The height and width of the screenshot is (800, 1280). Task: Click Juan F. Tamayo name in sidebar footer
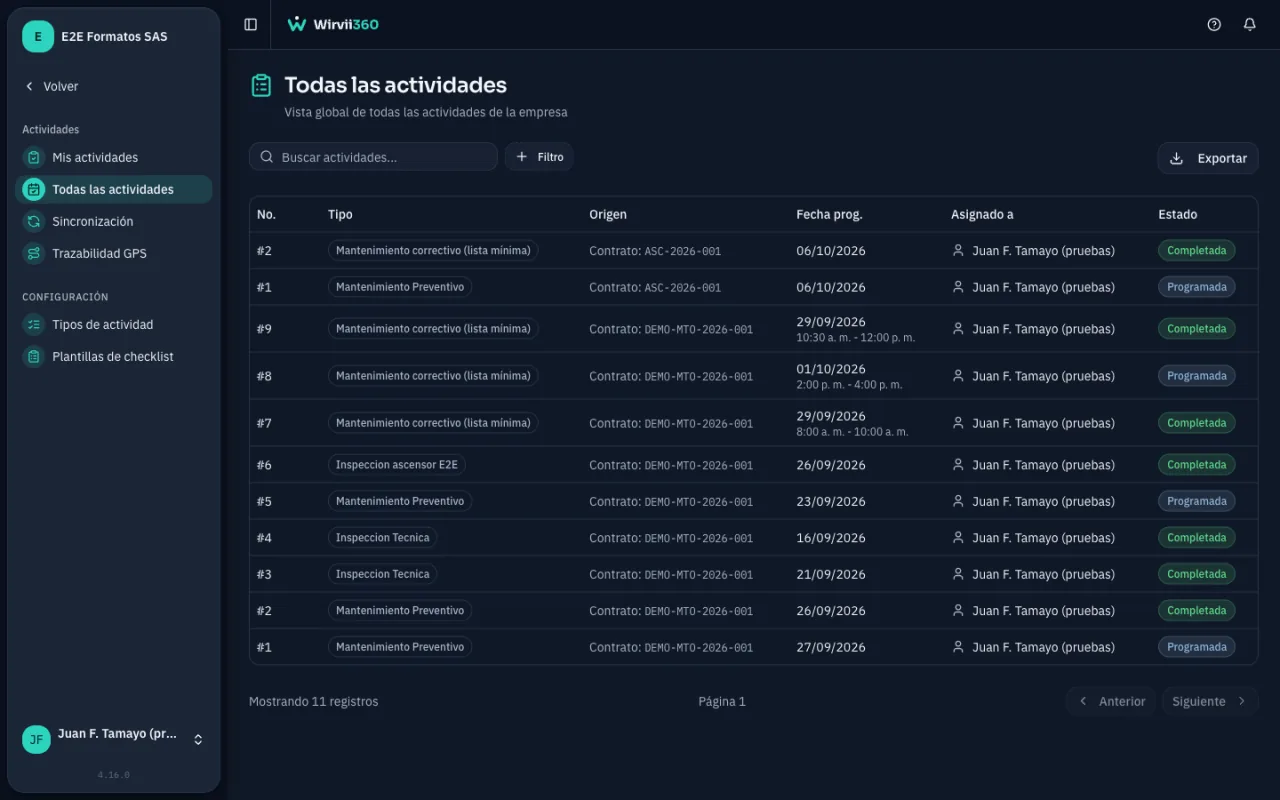pos(117,734)
